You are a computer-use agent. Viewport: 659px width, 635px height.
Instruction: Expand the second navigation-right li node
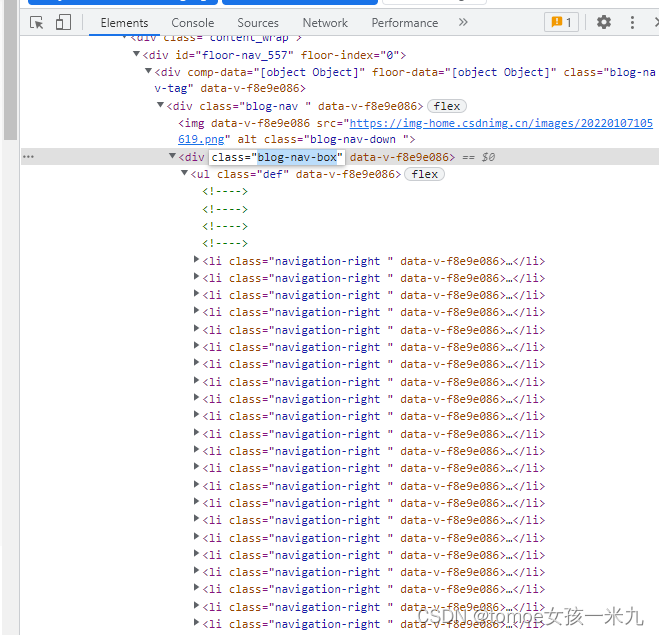click(196, 276)
